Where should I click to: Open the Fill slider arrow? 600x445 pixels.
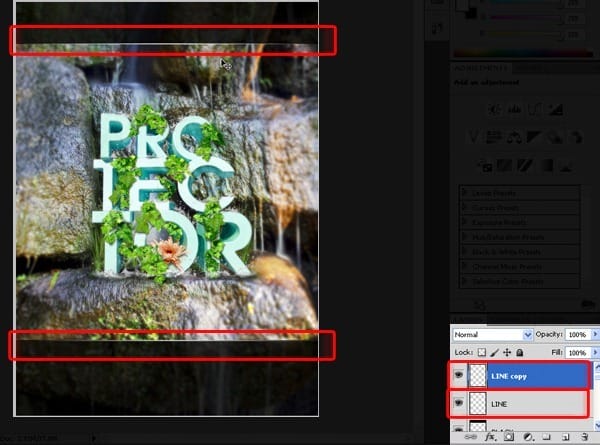(x=595, y=352)
